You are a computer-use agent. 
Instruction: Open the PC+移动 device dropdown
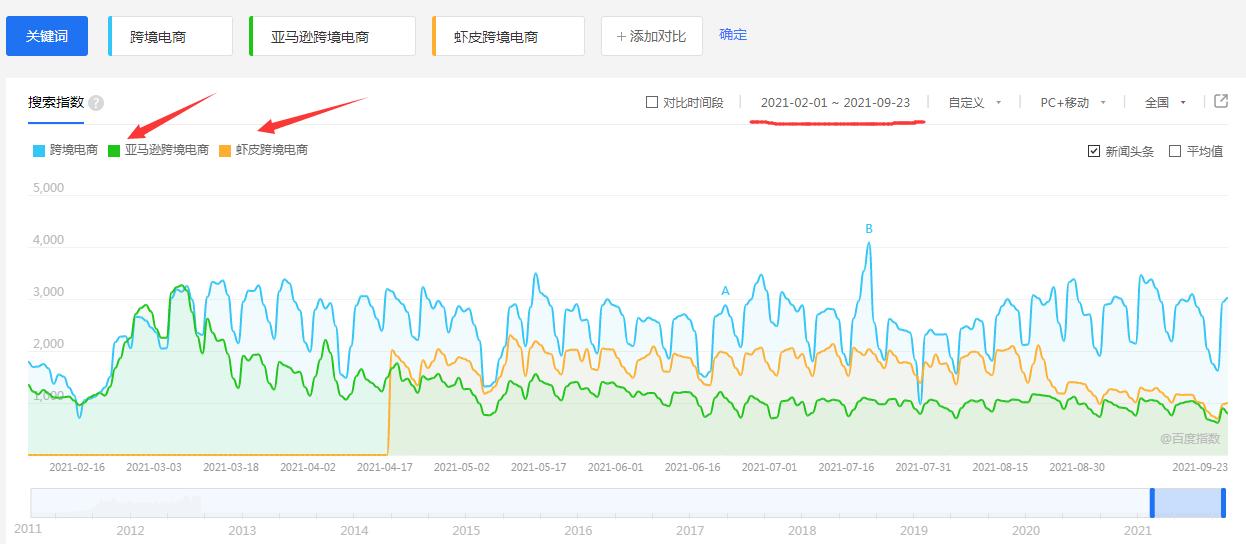click(1073, 102)
